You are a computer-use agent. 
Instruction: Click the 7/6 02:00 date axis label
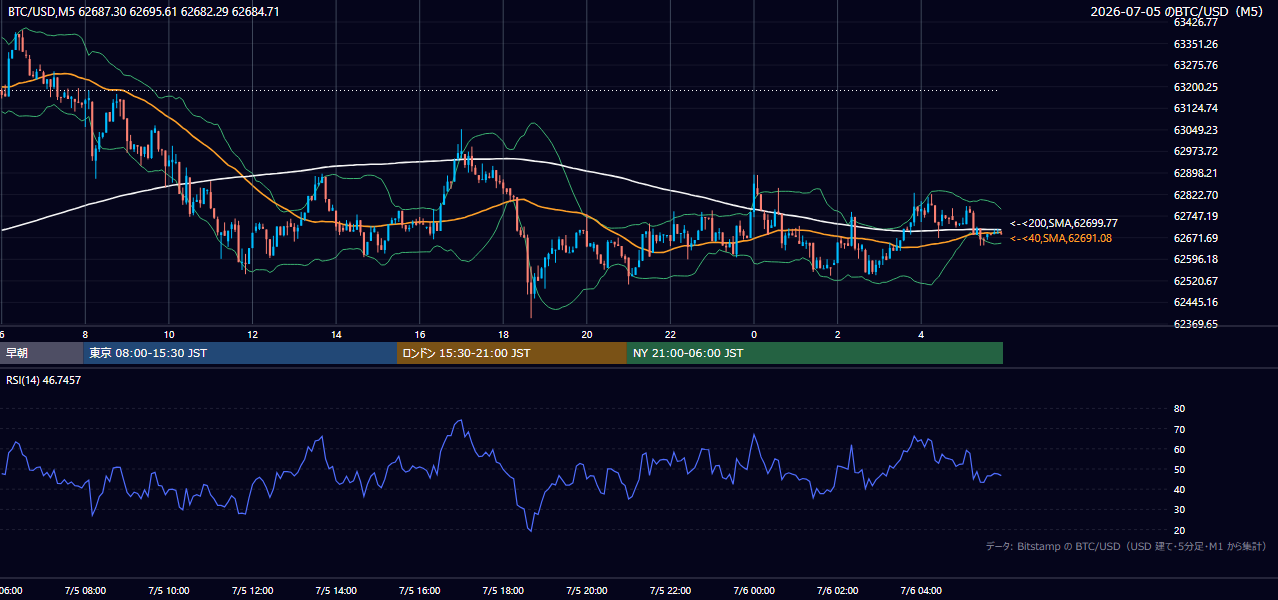[x=838, y=591]
